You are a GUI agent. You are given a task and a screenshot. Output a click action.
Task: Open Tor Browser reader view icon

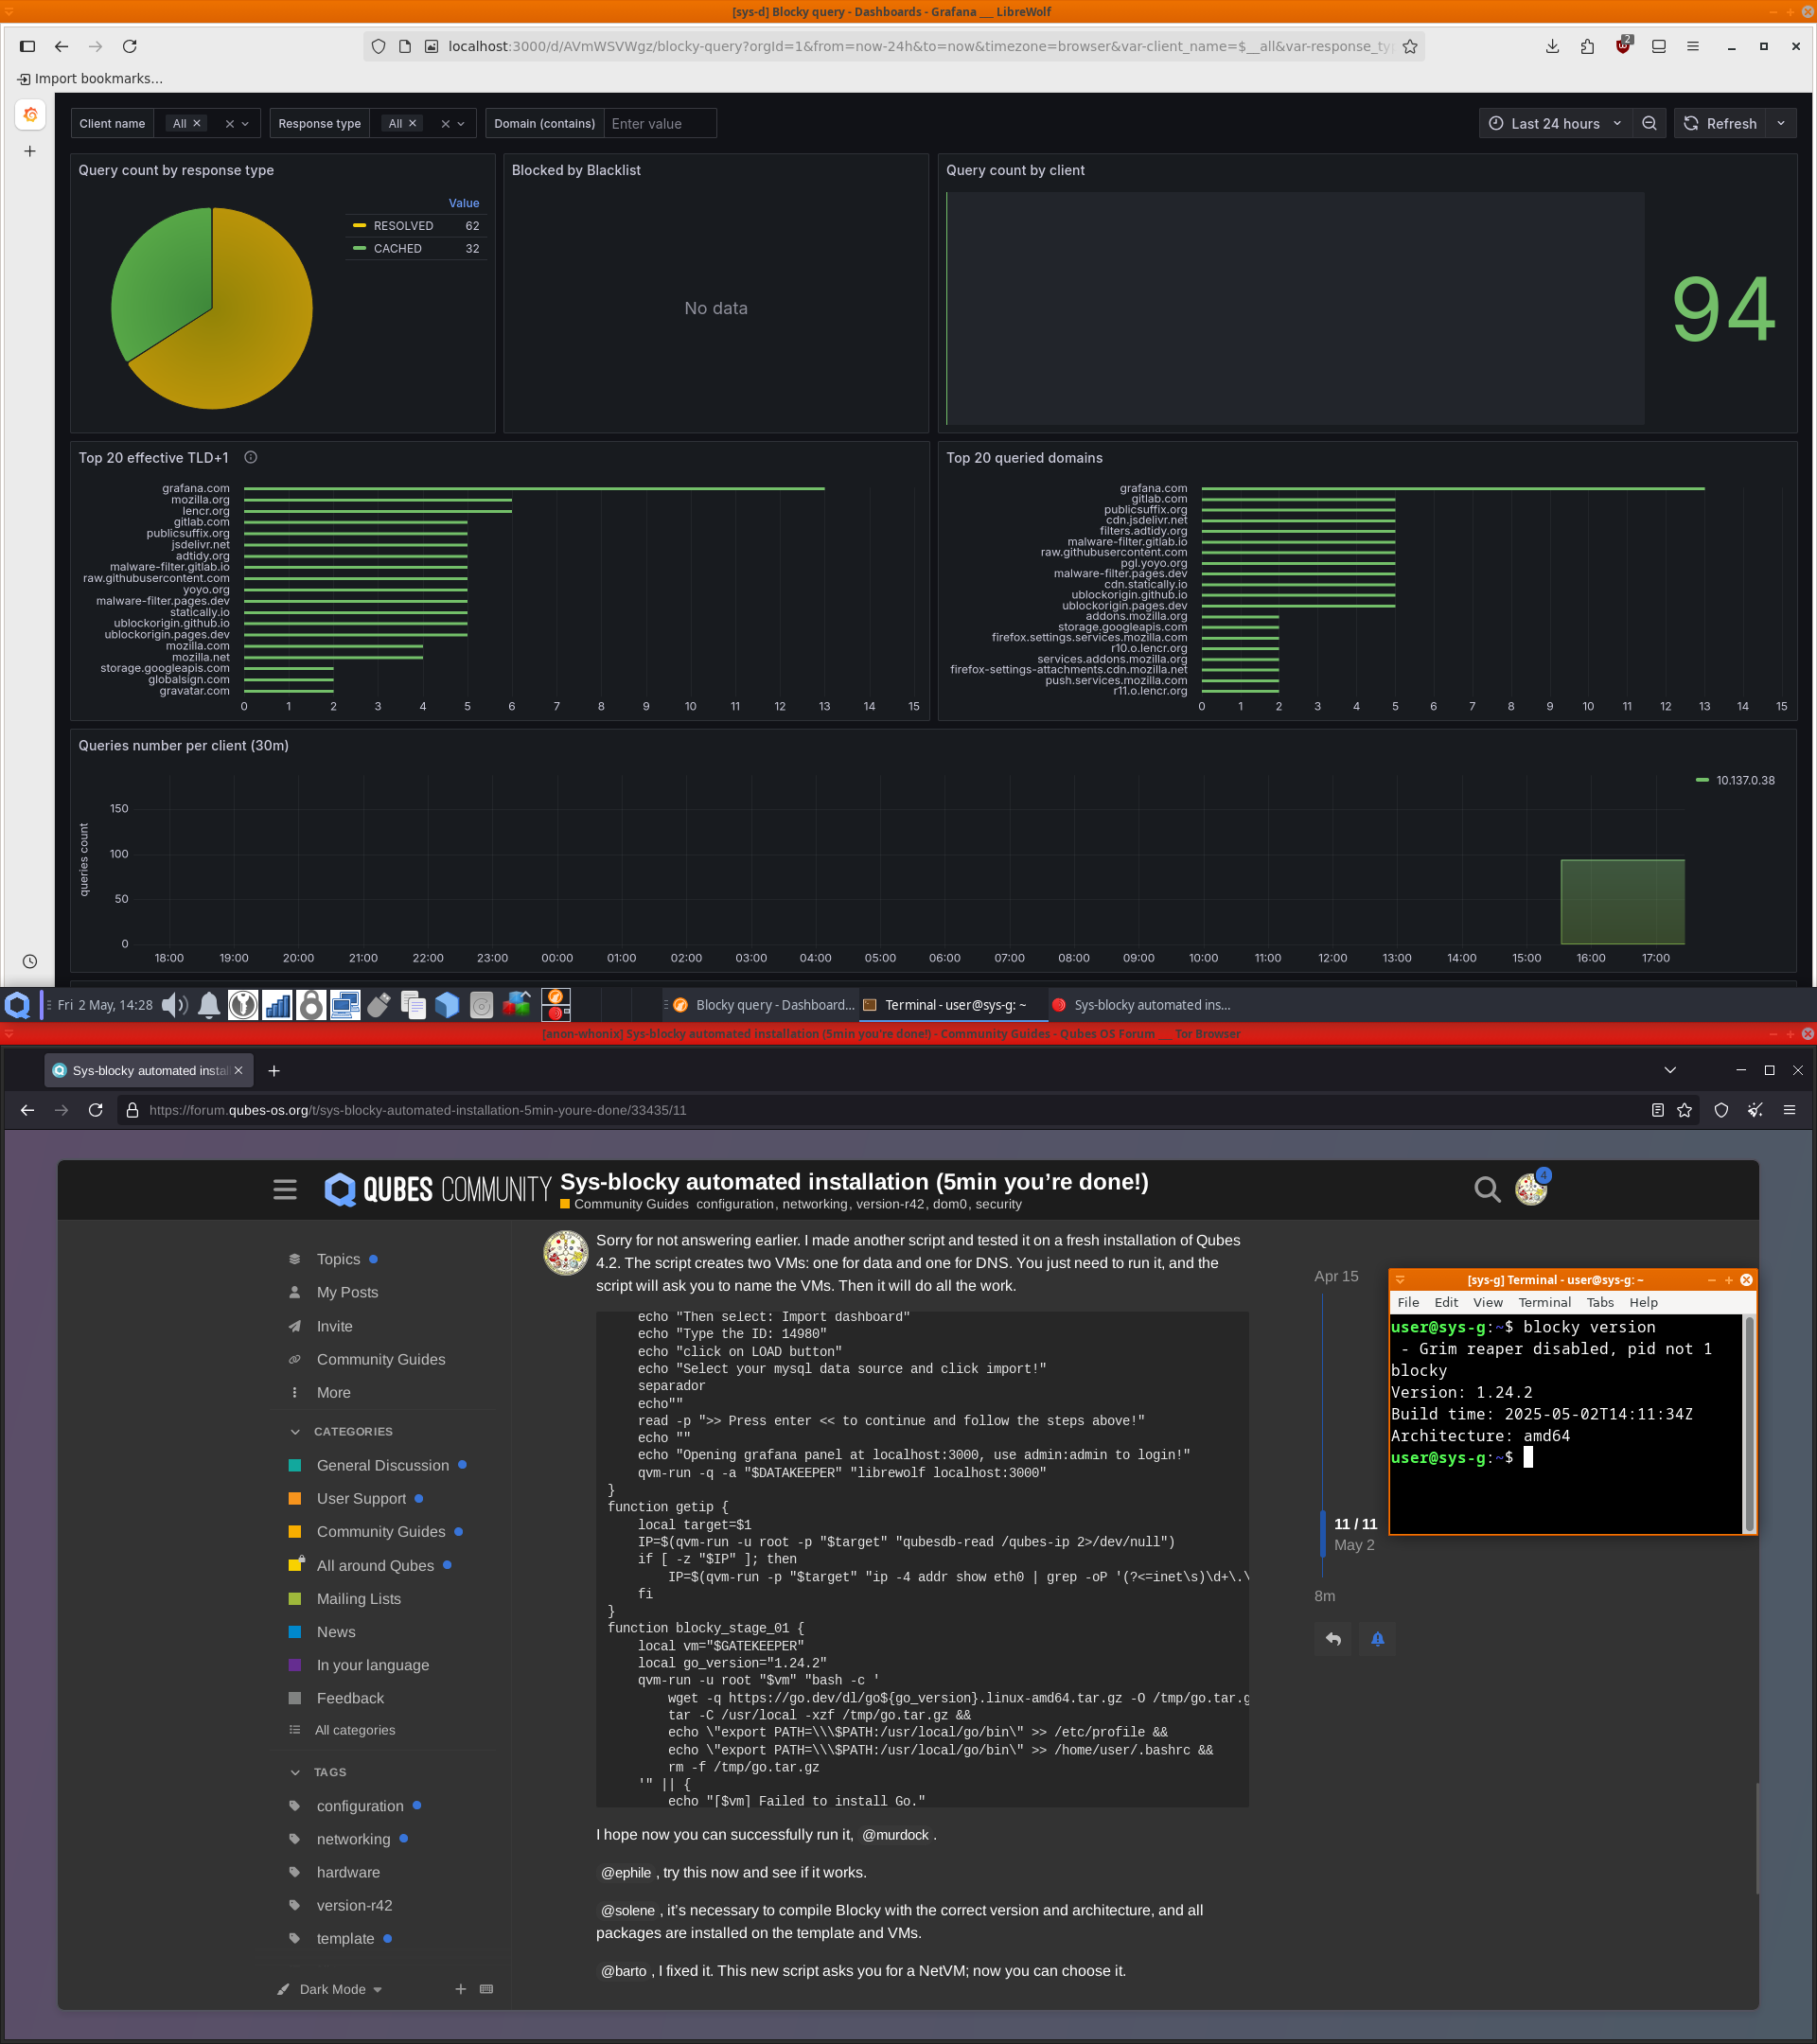1657,1110
